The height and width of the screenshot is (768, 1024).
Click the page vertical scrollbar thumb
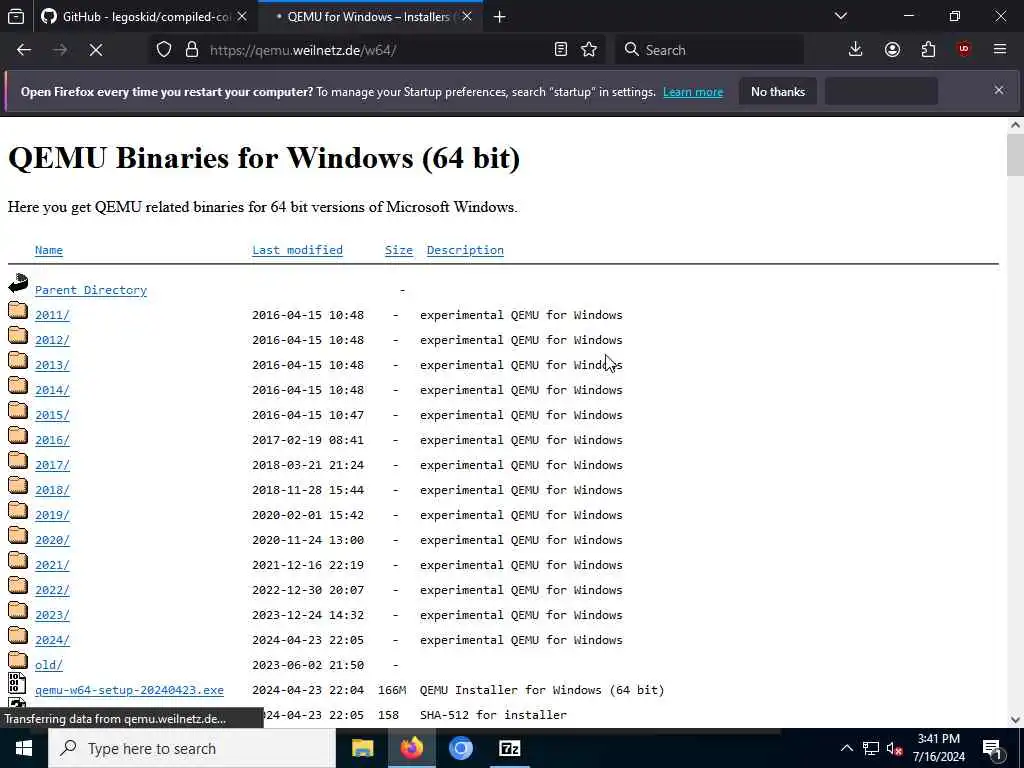pos(1015,155)
